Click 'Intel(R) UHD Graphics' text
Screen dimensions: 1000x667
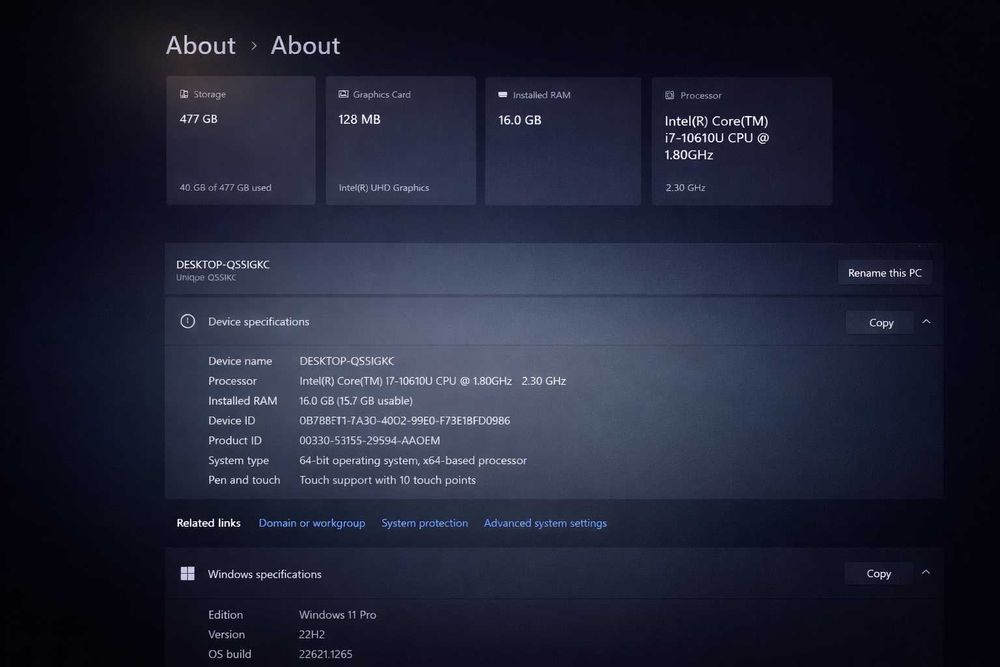coord(384,187)
